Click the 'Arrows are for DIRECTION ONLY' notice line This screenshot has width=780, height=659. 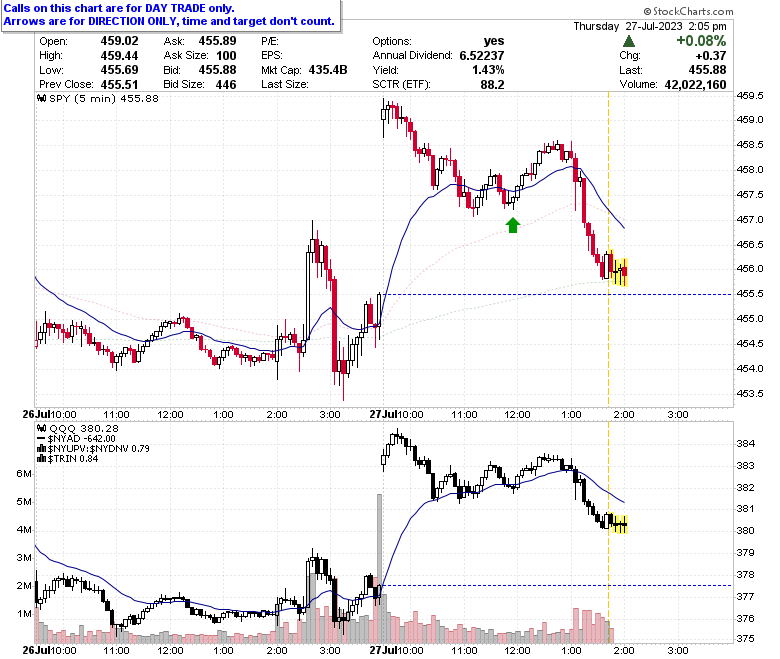pos(169,21)
